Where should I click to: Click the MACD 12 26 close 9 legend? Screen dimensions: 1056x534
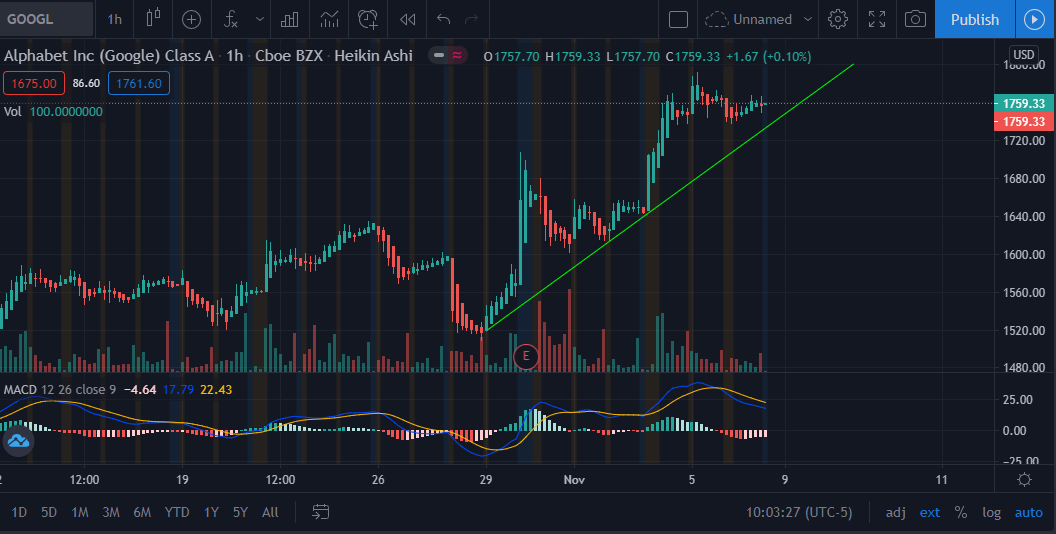tap(60, 389)
